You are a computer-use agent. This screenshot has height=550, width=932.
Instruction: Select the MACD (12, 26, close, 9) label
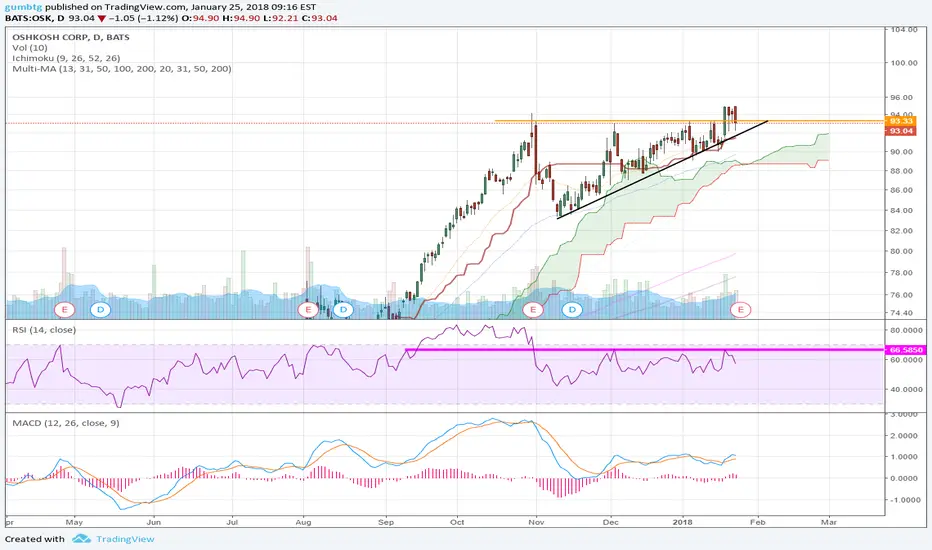coord(66,423)
